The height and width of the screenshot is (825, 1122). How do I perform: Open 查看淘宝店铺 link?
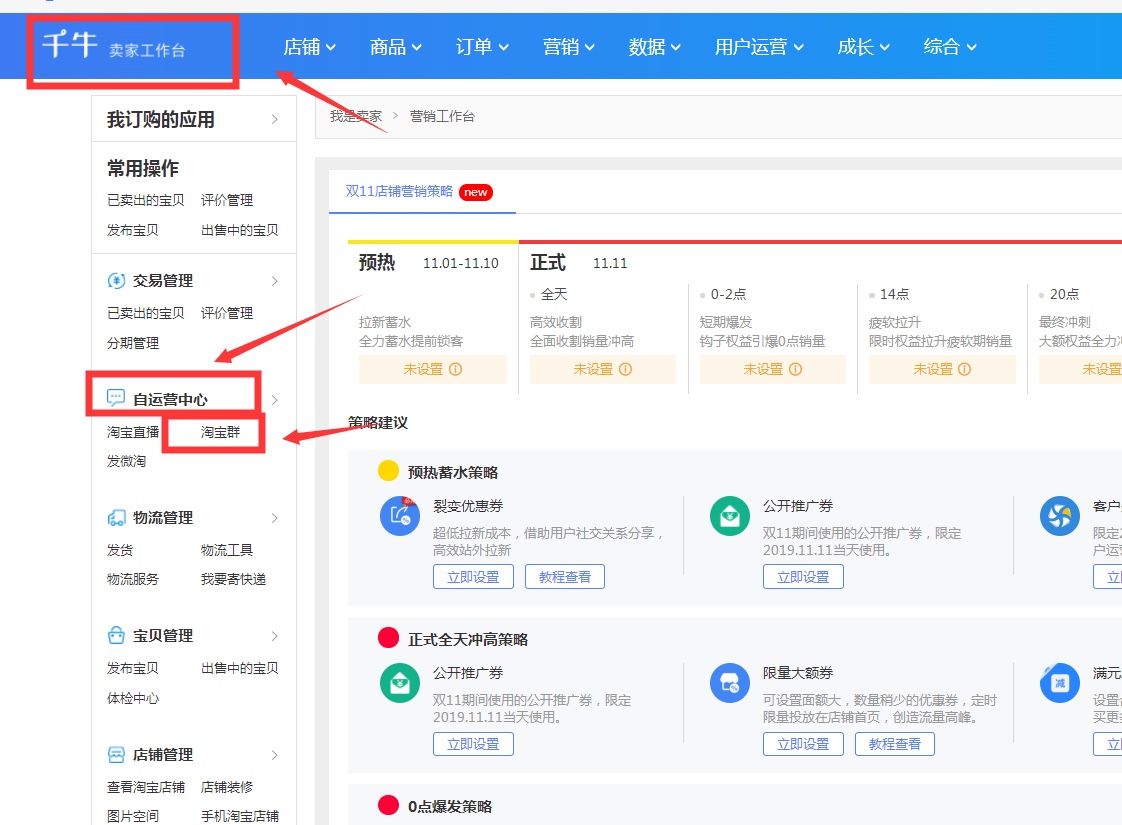click(145, 787)
